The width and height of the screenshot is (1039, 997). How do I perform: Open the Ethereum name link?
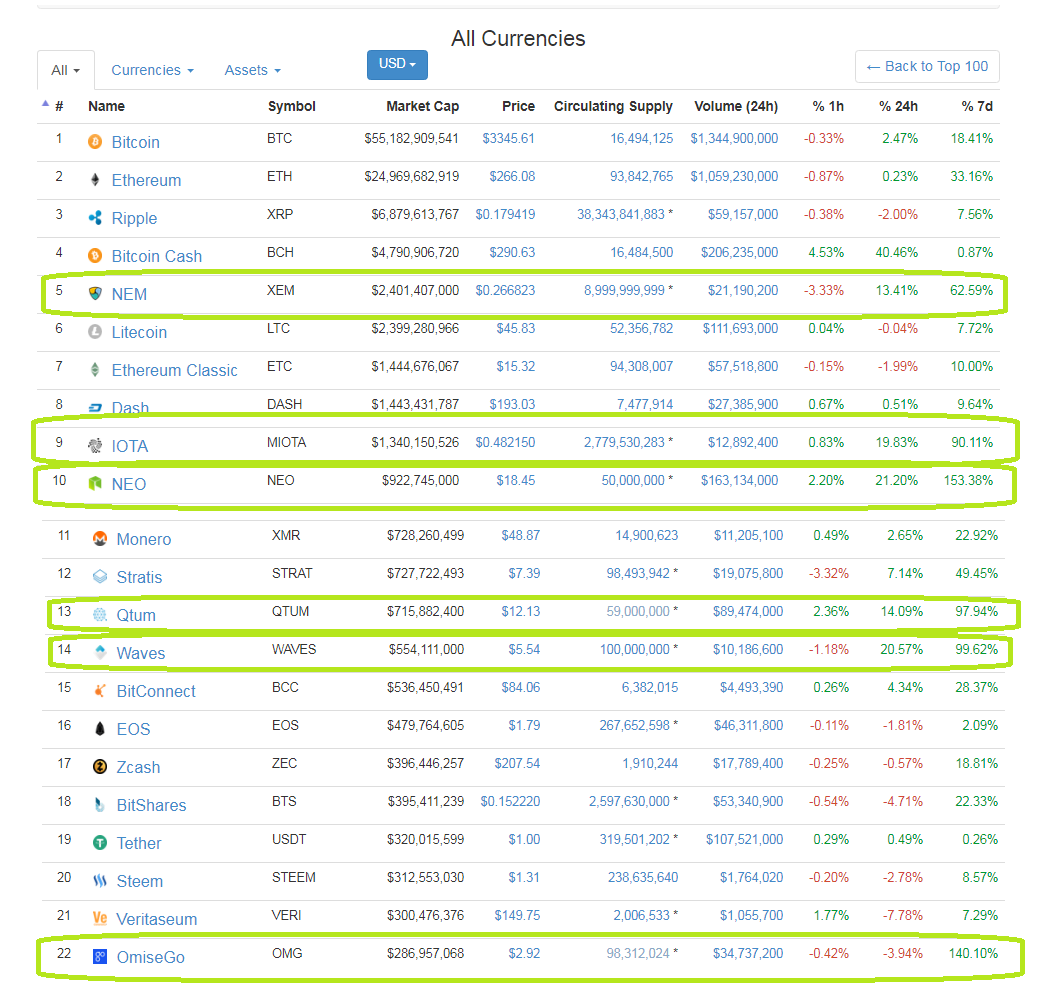(146, 180)
